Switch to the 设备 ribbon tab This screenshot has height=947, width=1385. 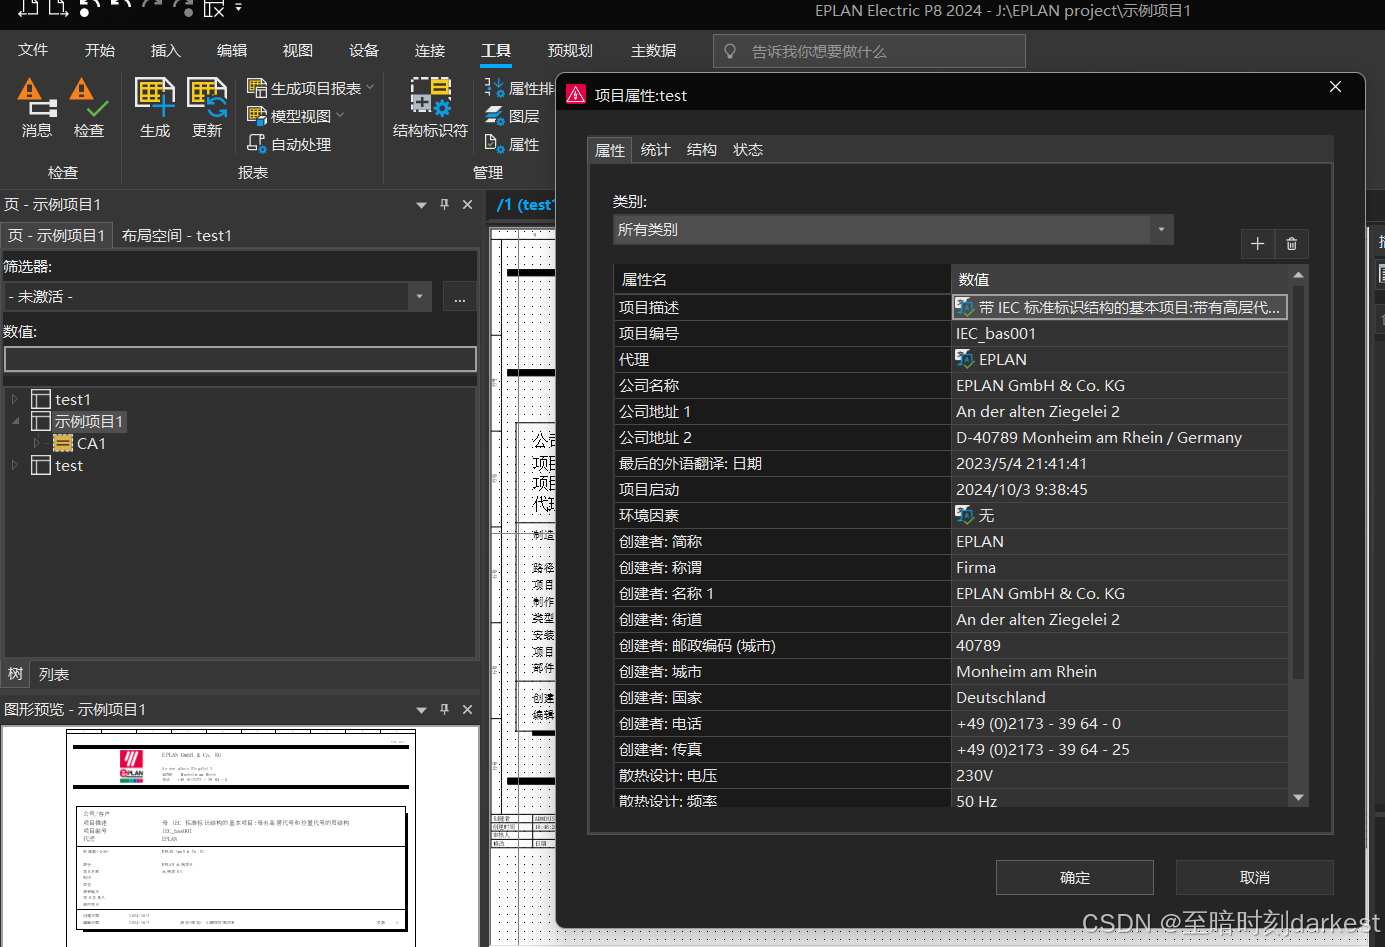coord(364,50)
